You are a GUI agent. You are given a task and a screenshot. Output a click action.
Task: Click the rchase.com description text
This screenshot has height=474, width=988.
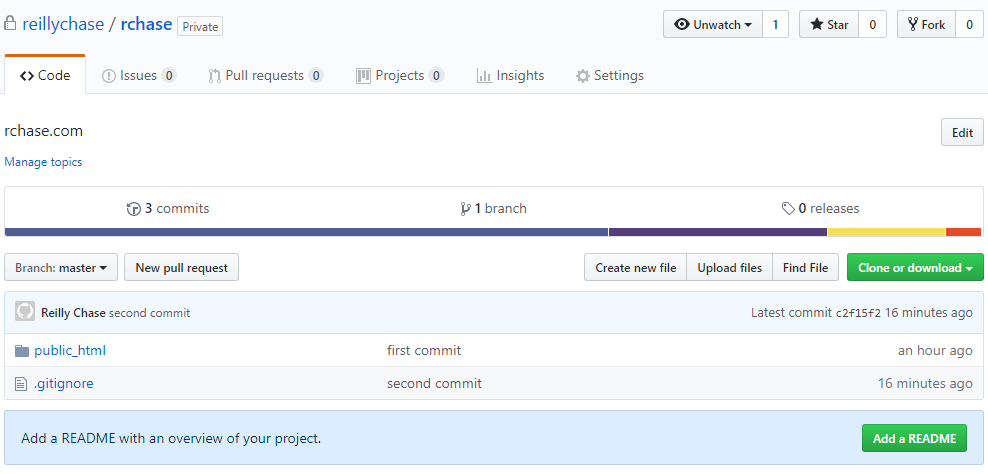pyautogui.click(x=43, y=131)
